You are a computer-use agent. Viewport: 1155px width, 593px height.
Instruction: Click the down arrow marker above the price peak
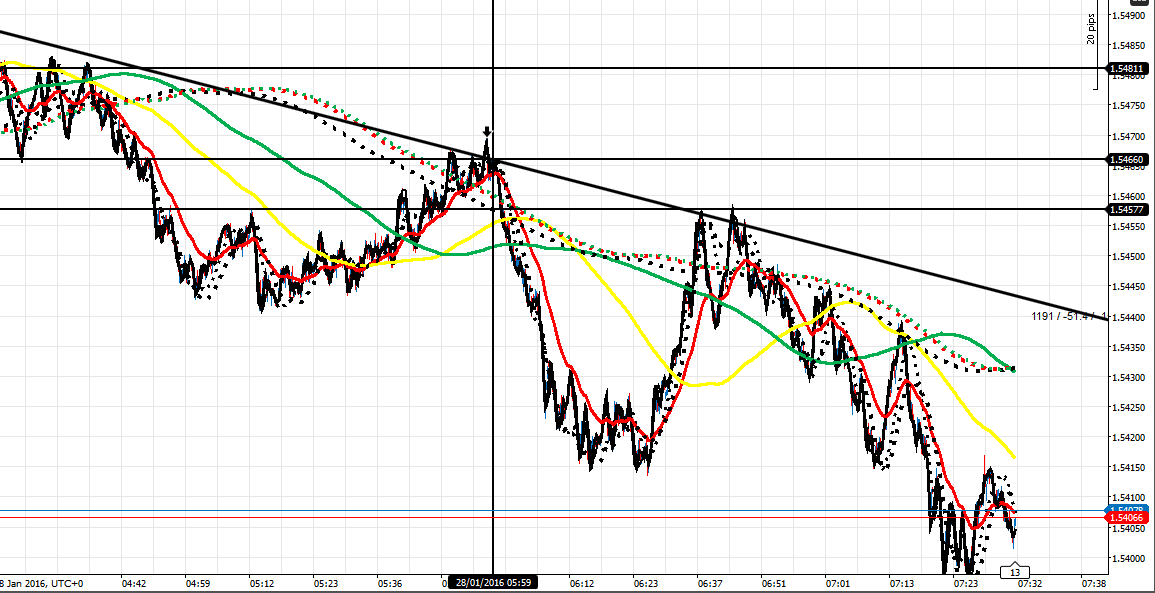487,131
